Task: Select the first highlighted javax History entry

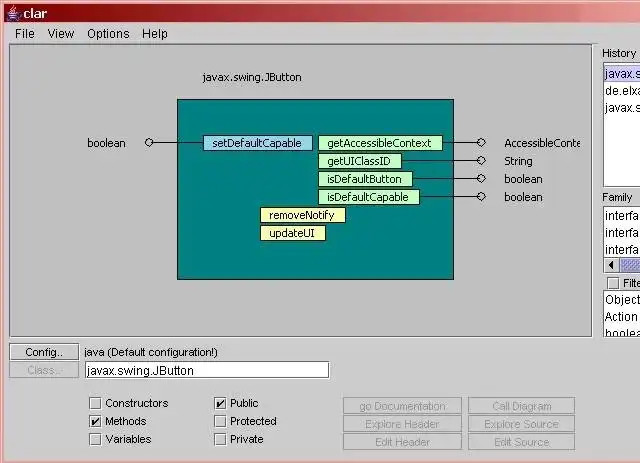Action: [x=622, y=74]
